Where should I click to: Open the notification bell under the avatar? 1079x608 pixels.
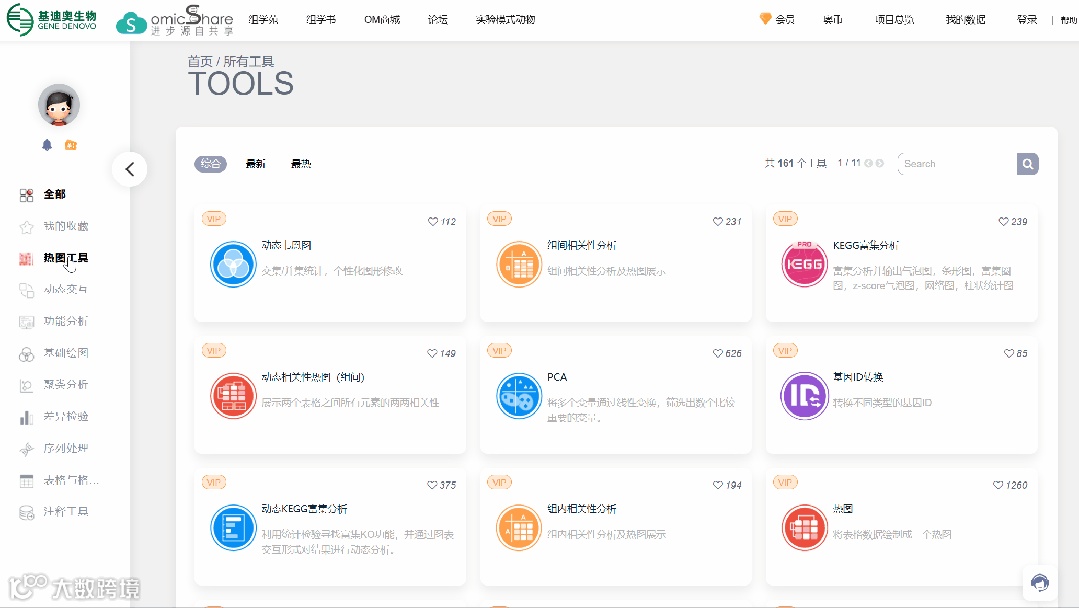[47, 145]
